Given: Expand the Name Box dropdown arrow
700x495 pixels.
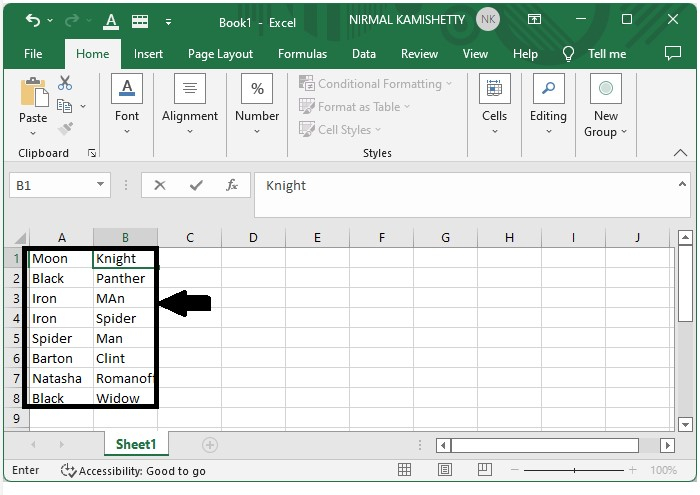Looking at the screenshot, I should tap(101, 185).
